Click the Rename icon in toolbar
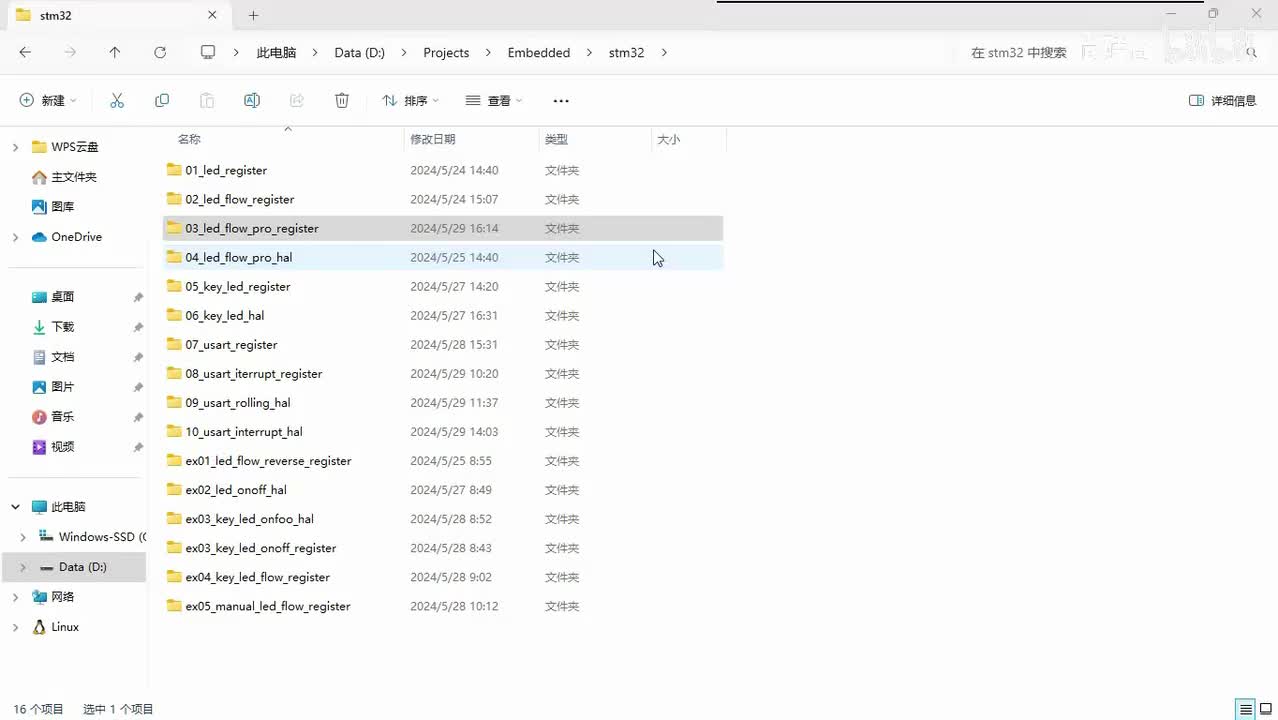1278x720 pixels. pos(252,101)
